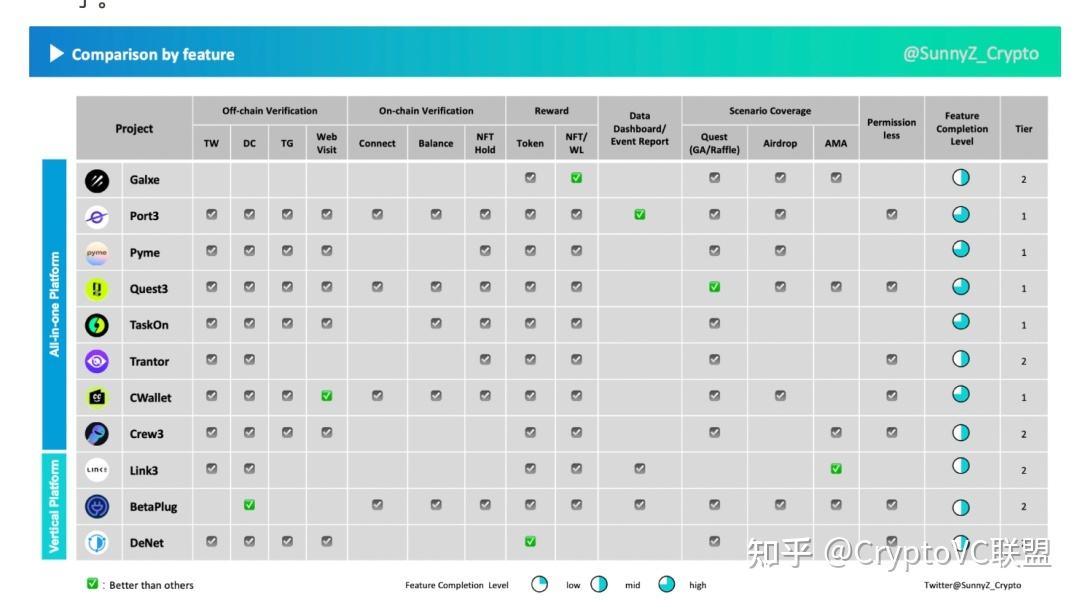The height and width of the screenshot is (602, 1080).
Task: Click the Permissionless column header
Action: tap(892, 129)
